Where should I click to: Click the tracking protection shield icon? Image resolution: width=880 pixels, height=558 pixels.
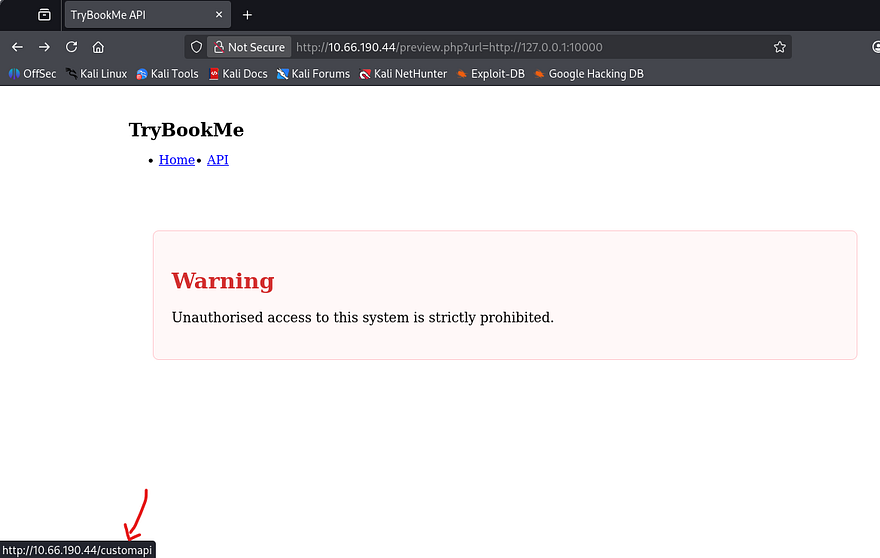pos(196,47)
